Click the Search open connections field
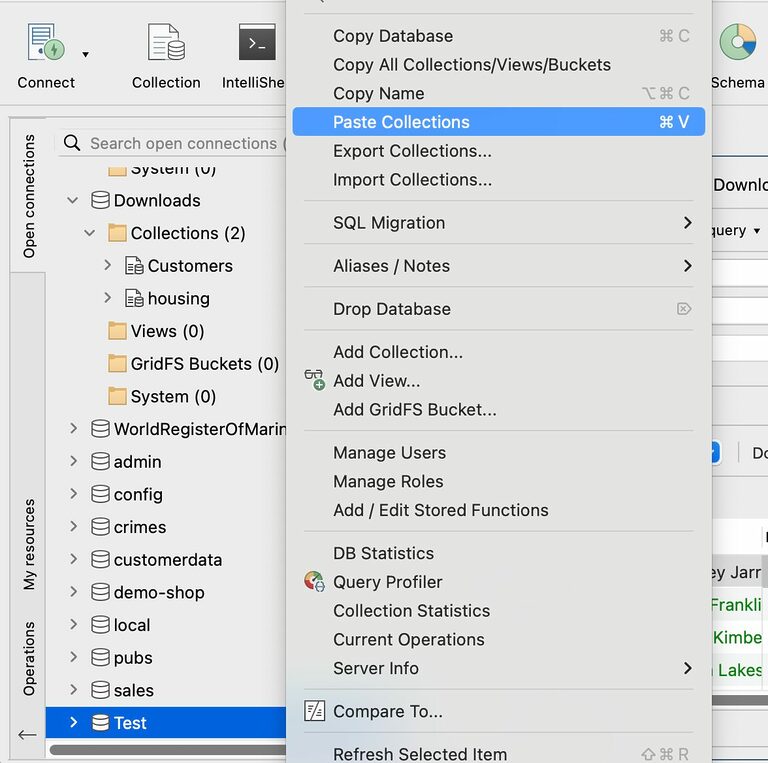 tap(180, 144)
